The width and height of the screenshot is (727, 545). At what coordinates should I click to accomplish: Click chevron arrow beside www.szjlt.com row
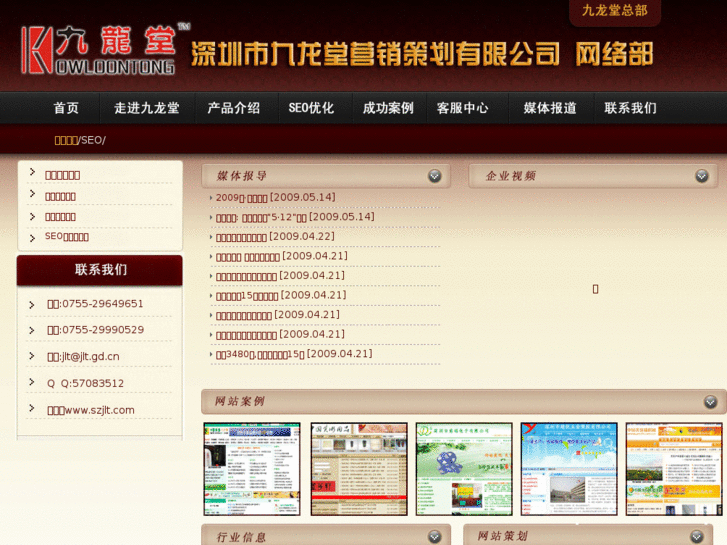[x=32, y=408]
